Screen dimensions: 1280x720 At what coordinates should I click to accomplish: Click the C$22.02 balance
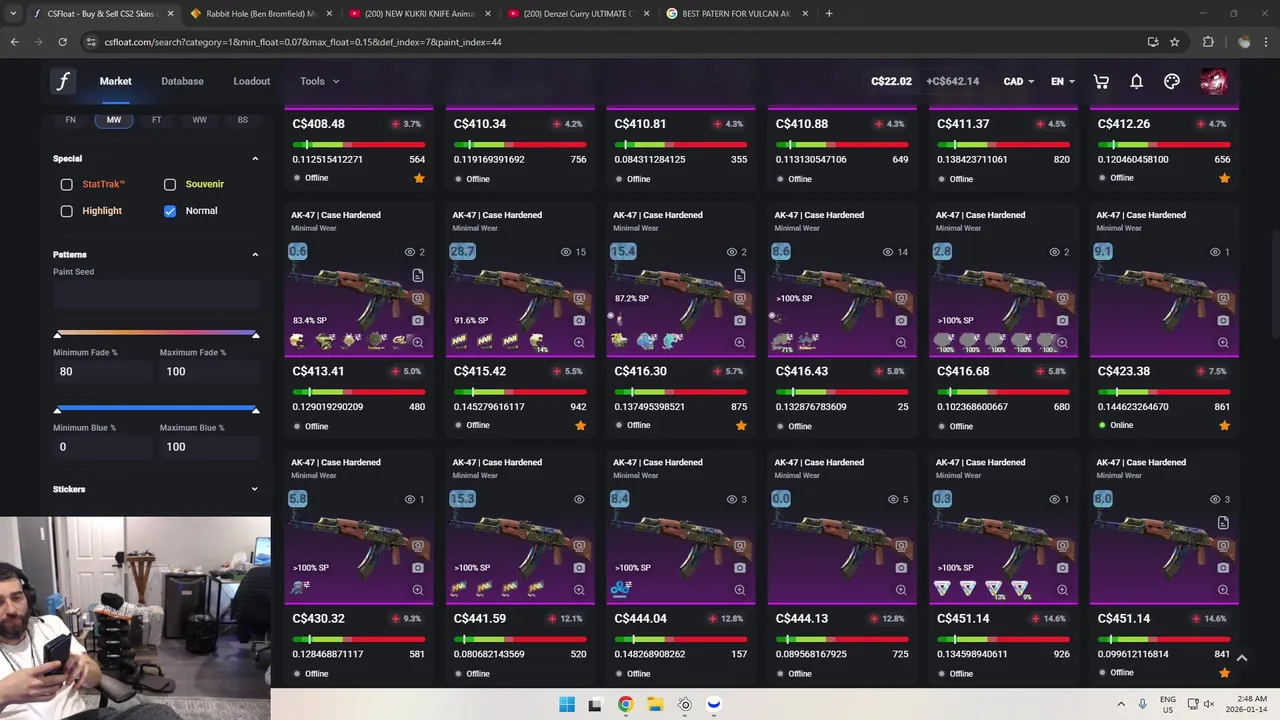(x=891, y=81)
